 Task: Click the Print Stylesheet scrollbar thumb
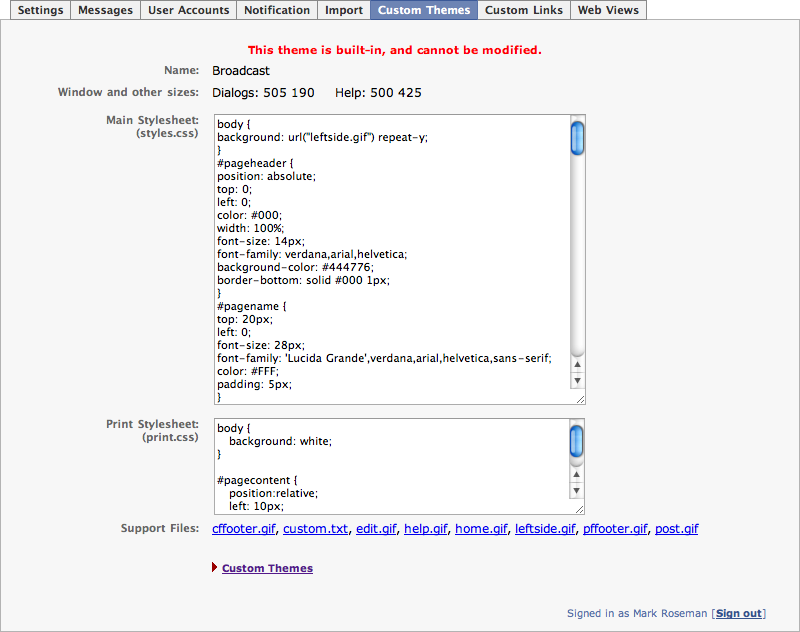[x=577, y=442]
